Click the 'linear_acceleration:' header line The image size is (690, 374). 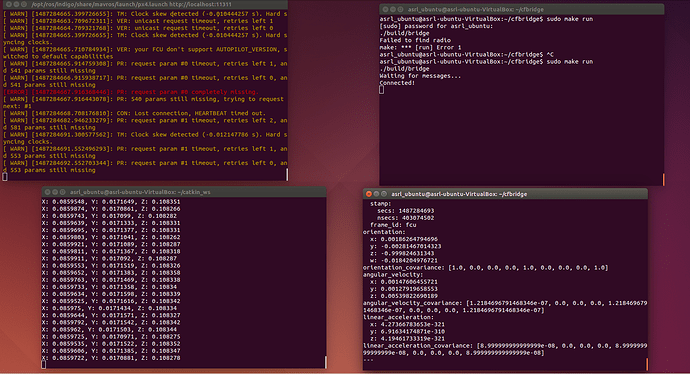point(398,317)
